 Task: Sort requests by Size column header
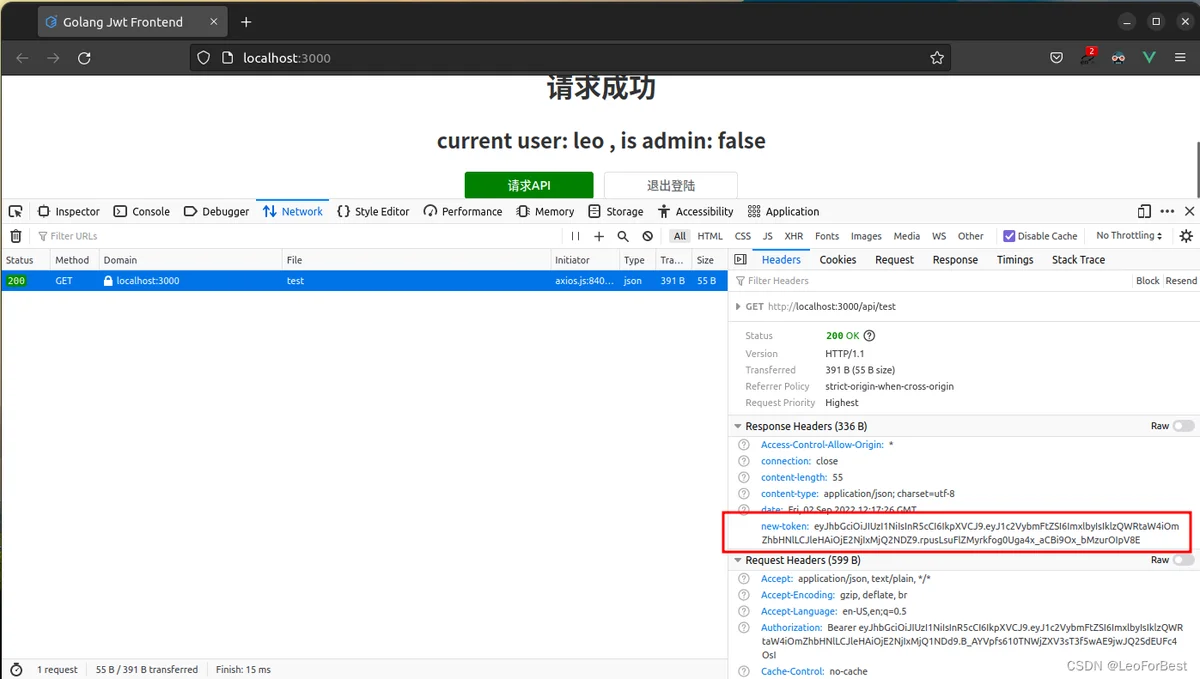click(709, 260)
